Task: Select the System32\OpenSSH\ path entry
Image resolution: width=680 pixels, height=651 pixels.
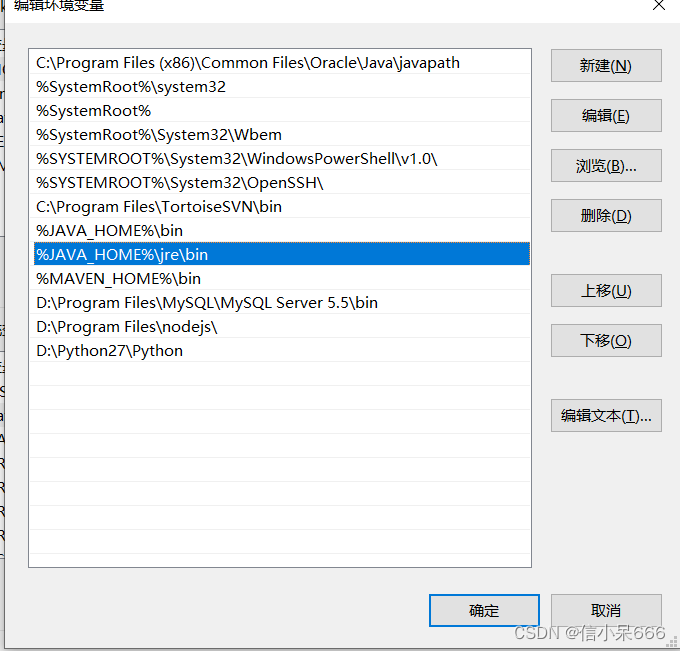Action: 281,183
